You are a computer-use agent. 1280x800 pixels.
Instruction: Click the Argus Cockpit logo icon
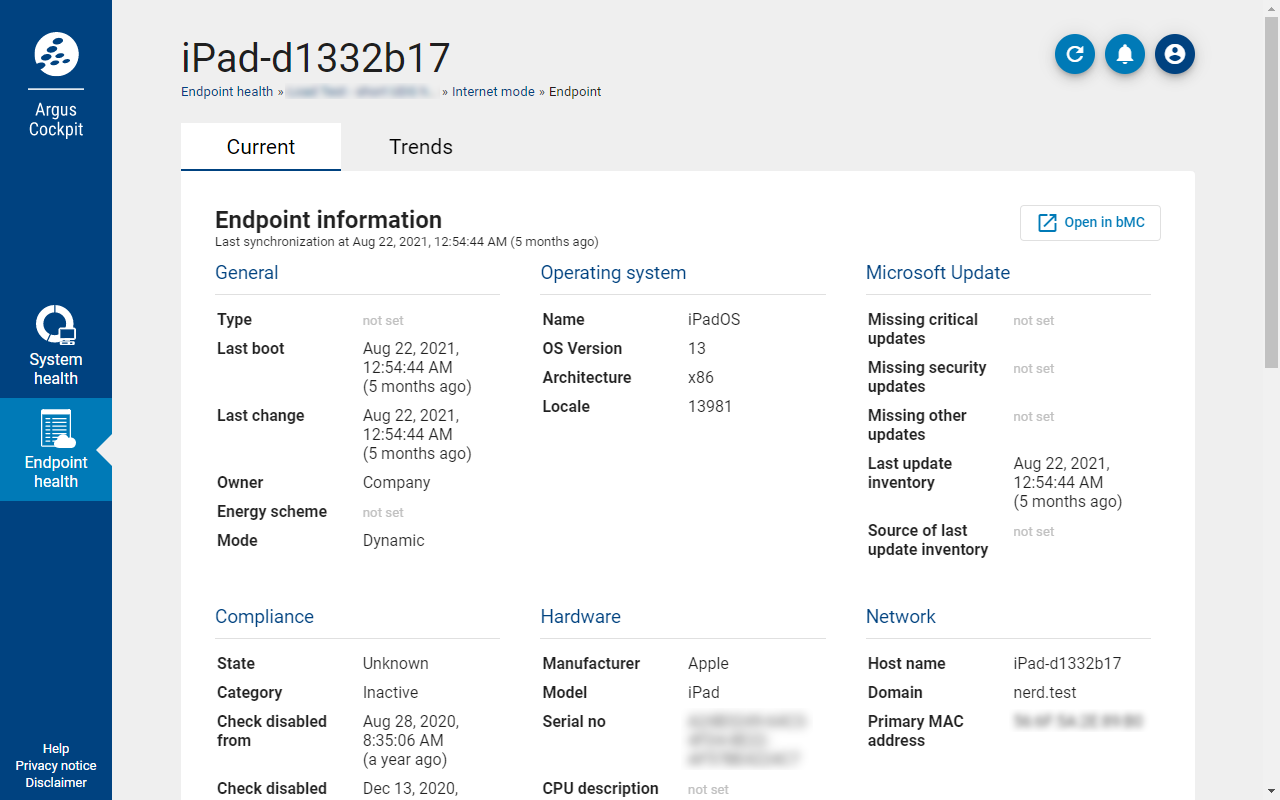pos(56,54)
